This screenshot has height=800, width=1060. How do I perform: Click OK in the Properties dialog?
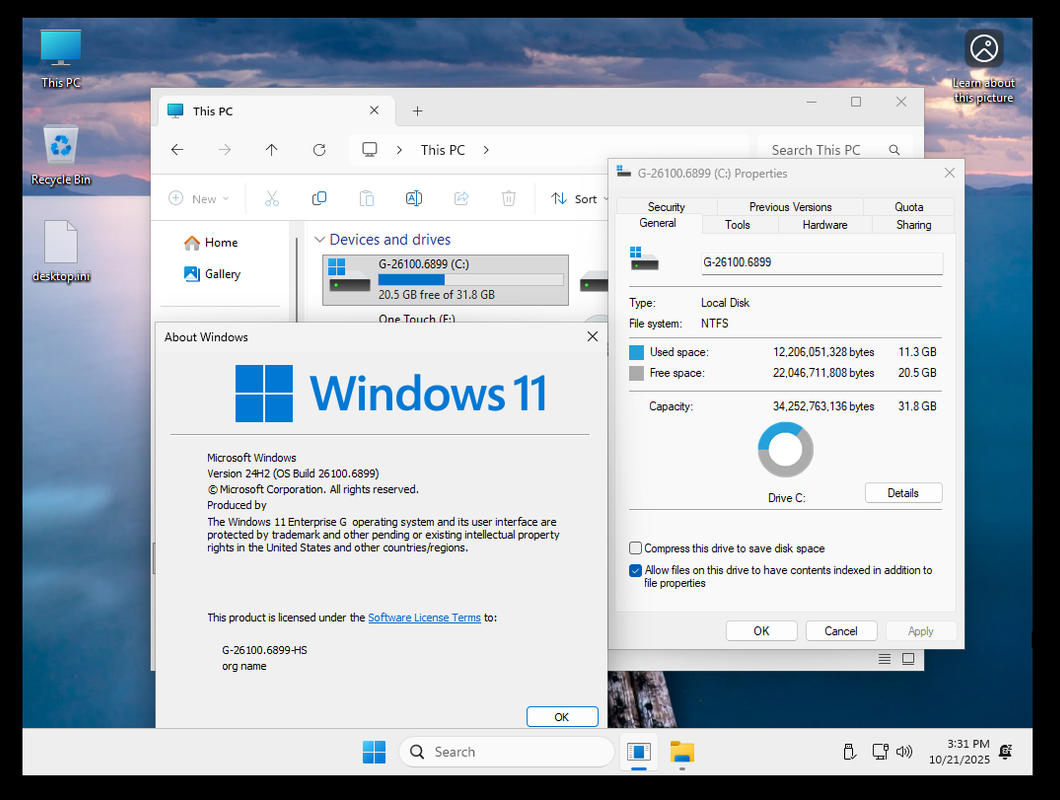pyautogui.click(x=761, y=631)
